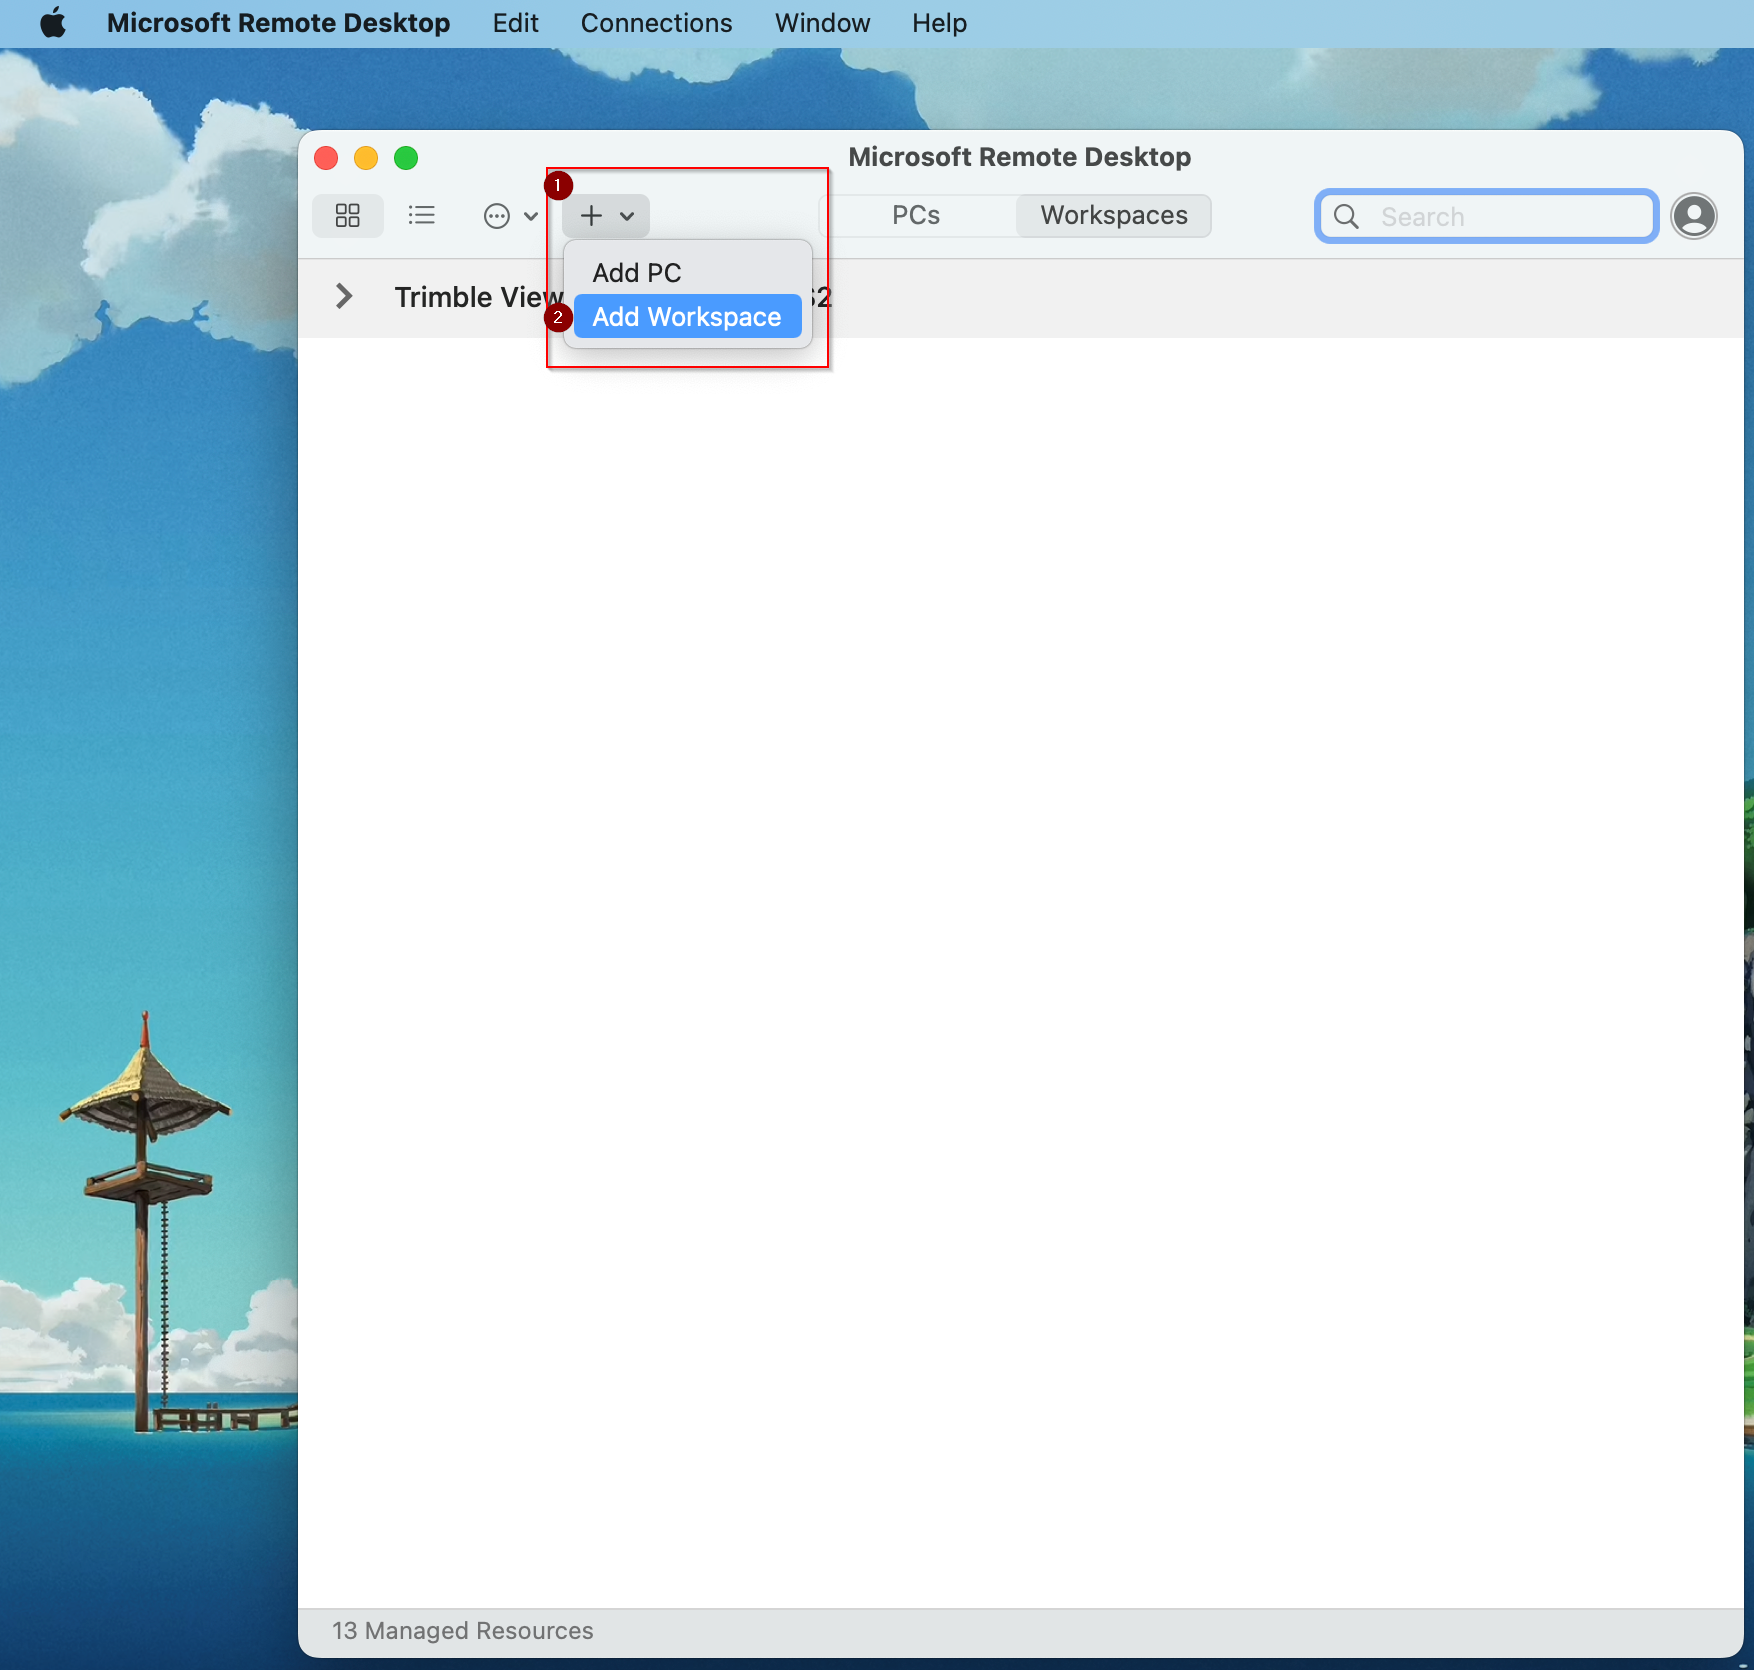The image size is (1754, 1670).
Task: Switch to list view layout
Action: pos(422,216)
